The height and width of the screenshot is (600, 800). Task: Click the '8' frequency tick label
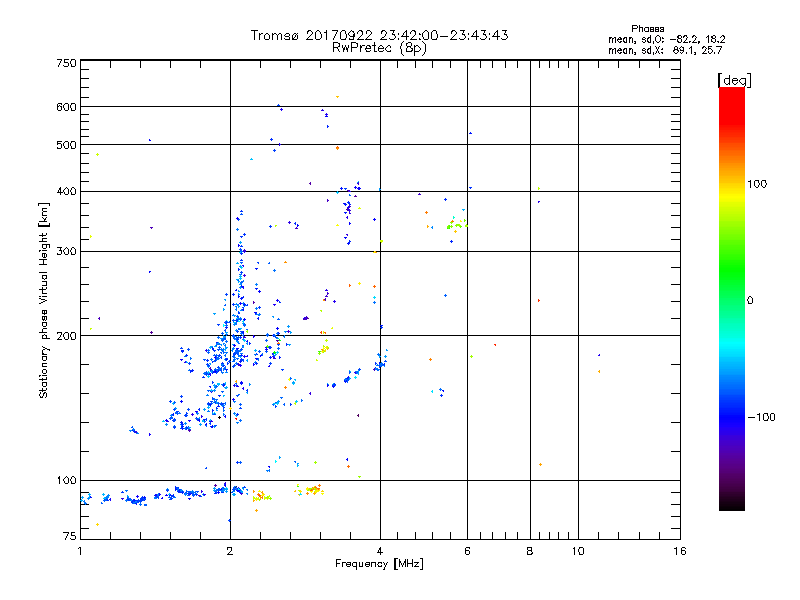click(x=530, y=551)
